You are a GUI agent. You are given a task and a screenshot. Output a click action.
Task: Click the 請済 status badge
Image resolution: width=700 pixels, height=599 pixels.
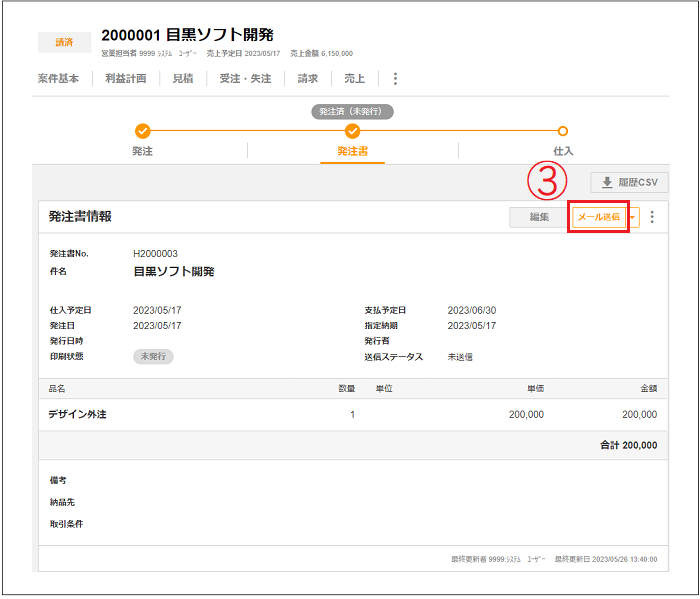point(64,42)
